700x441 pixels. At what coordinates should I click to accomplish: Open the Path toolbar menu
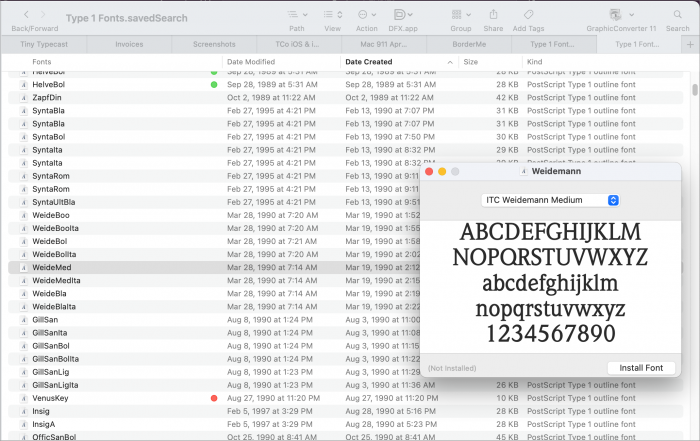[x=297, y=15]
